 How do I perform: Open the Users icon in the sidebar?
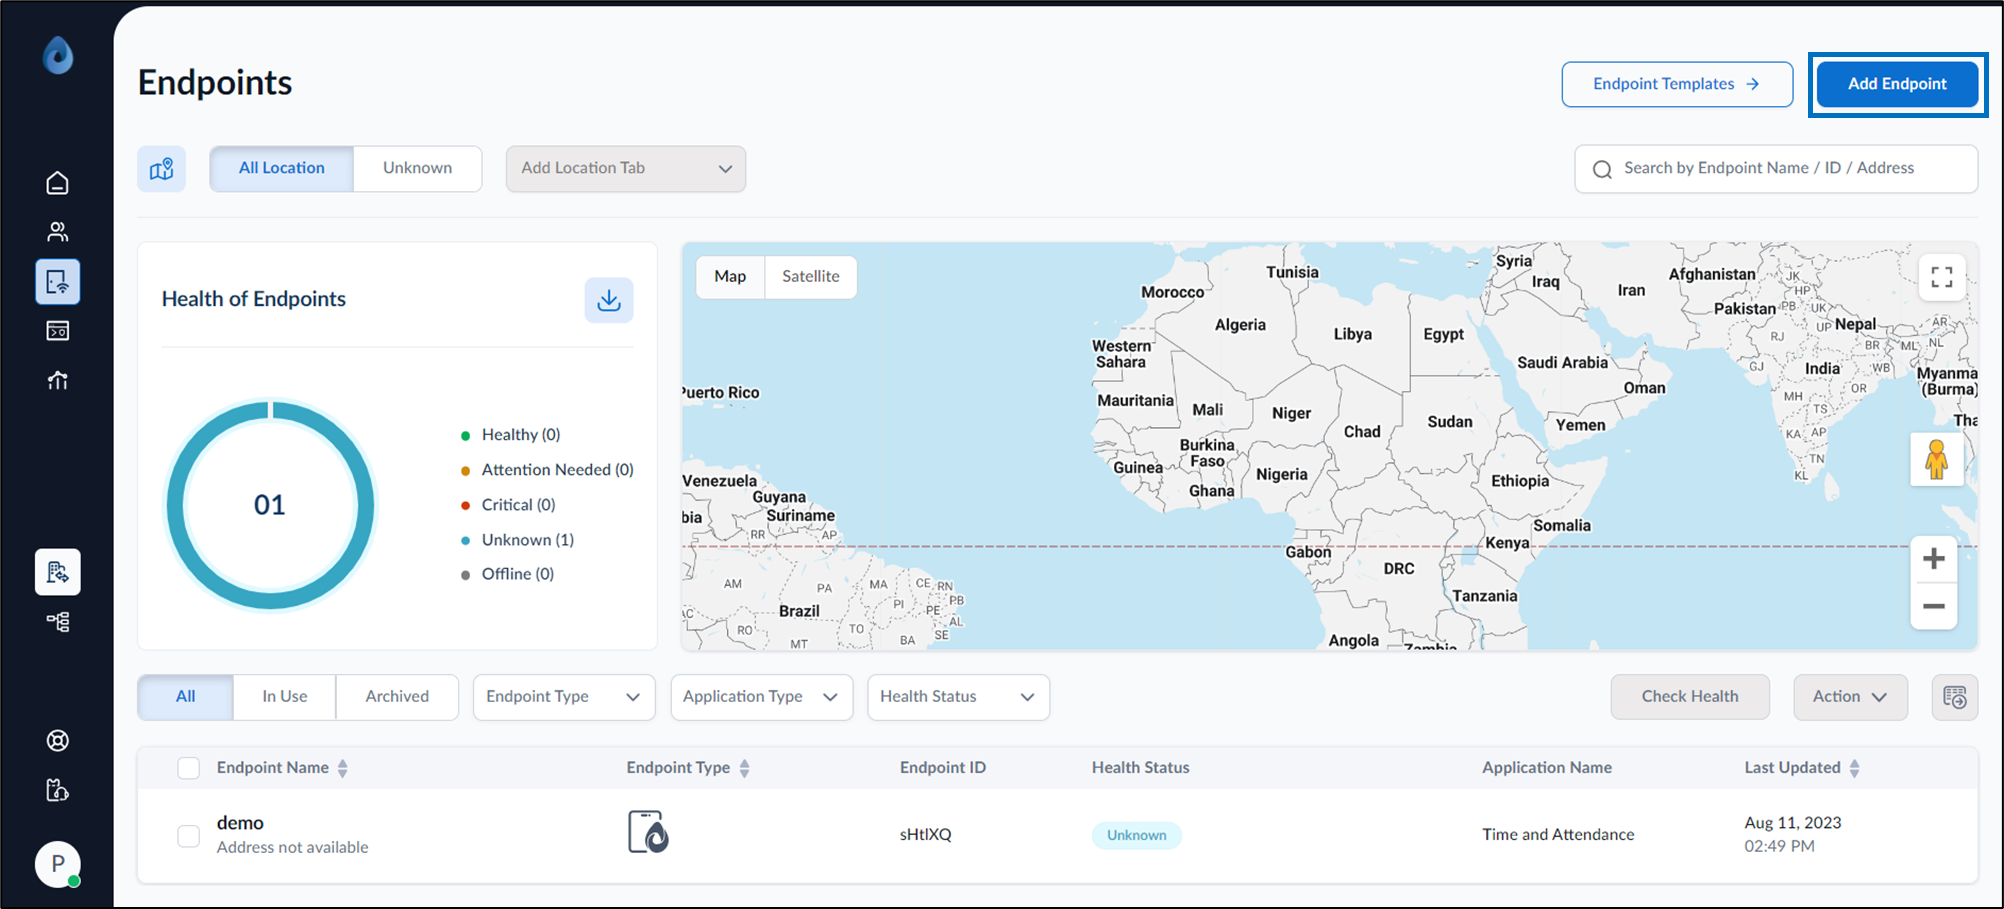tap(58, 232)
